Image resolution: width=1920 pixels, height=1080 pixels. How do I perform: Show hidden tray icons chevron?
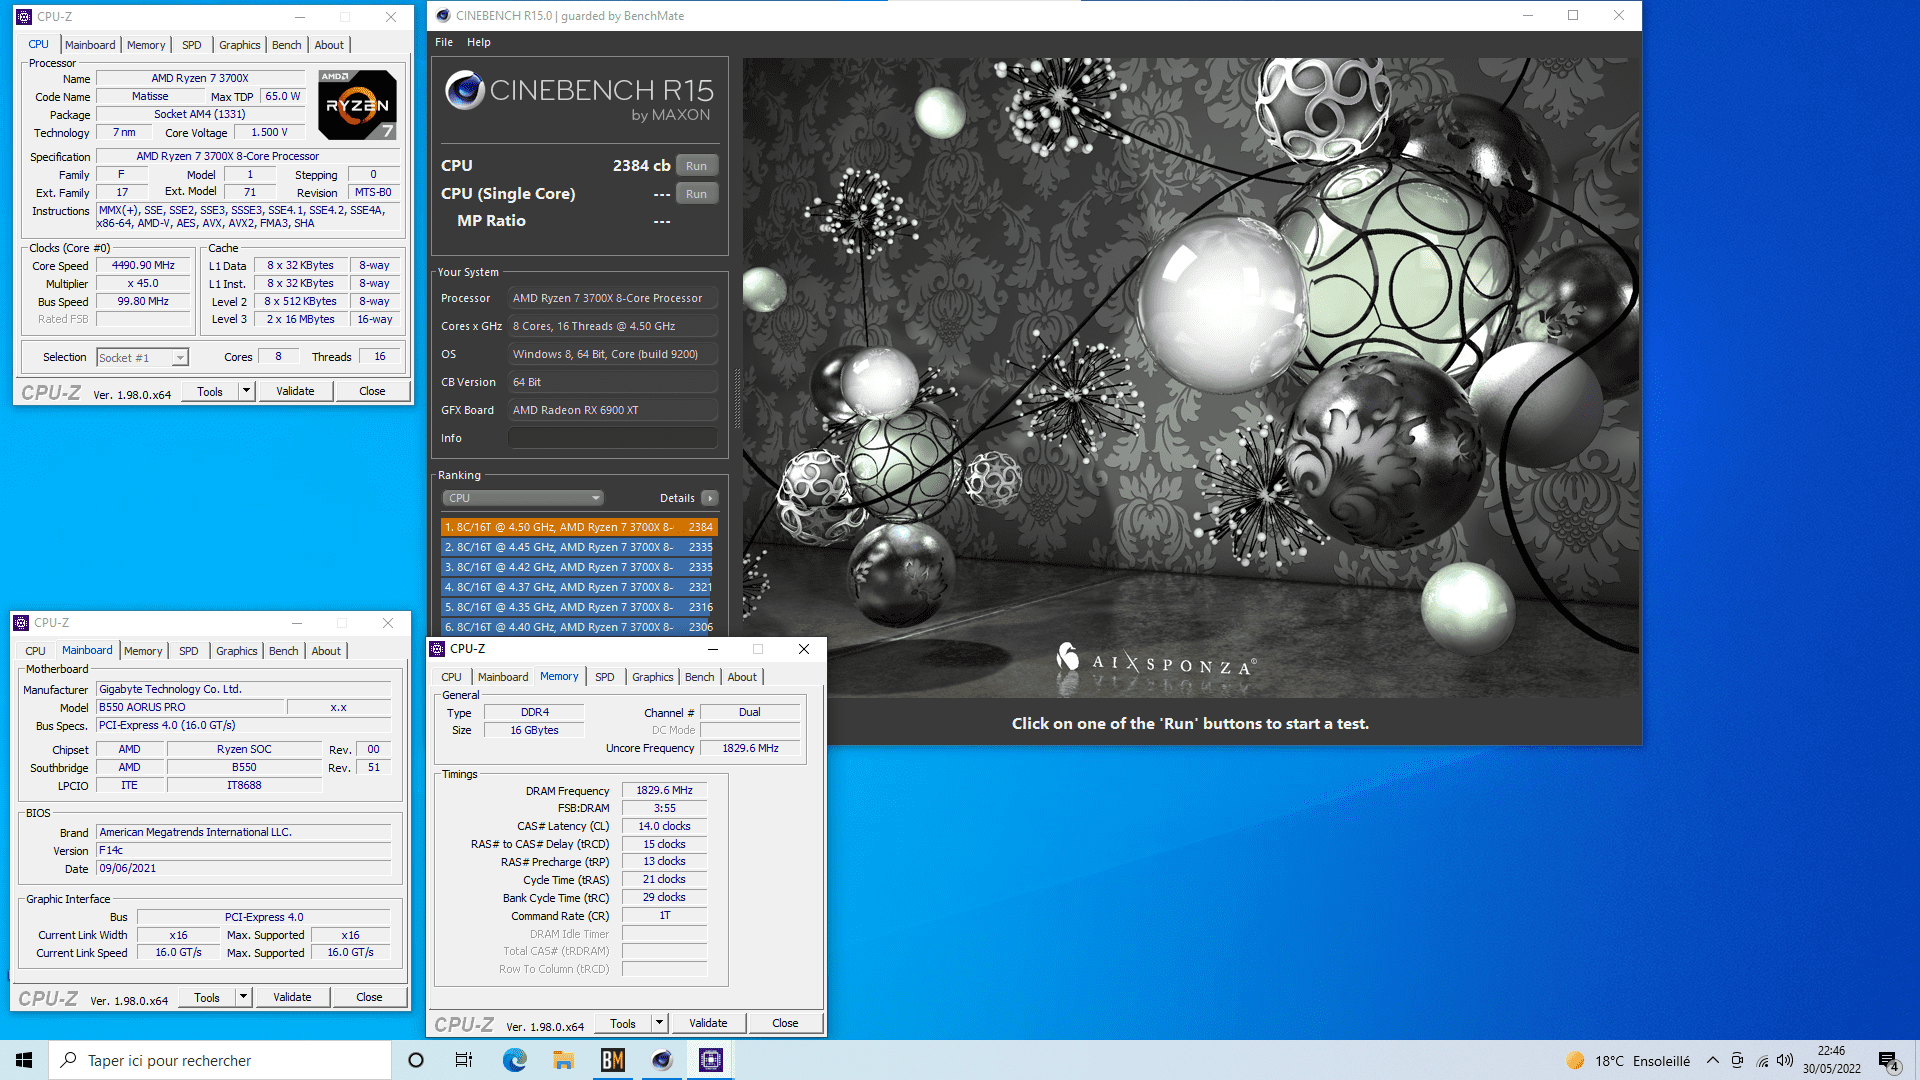(1712, 1060)
